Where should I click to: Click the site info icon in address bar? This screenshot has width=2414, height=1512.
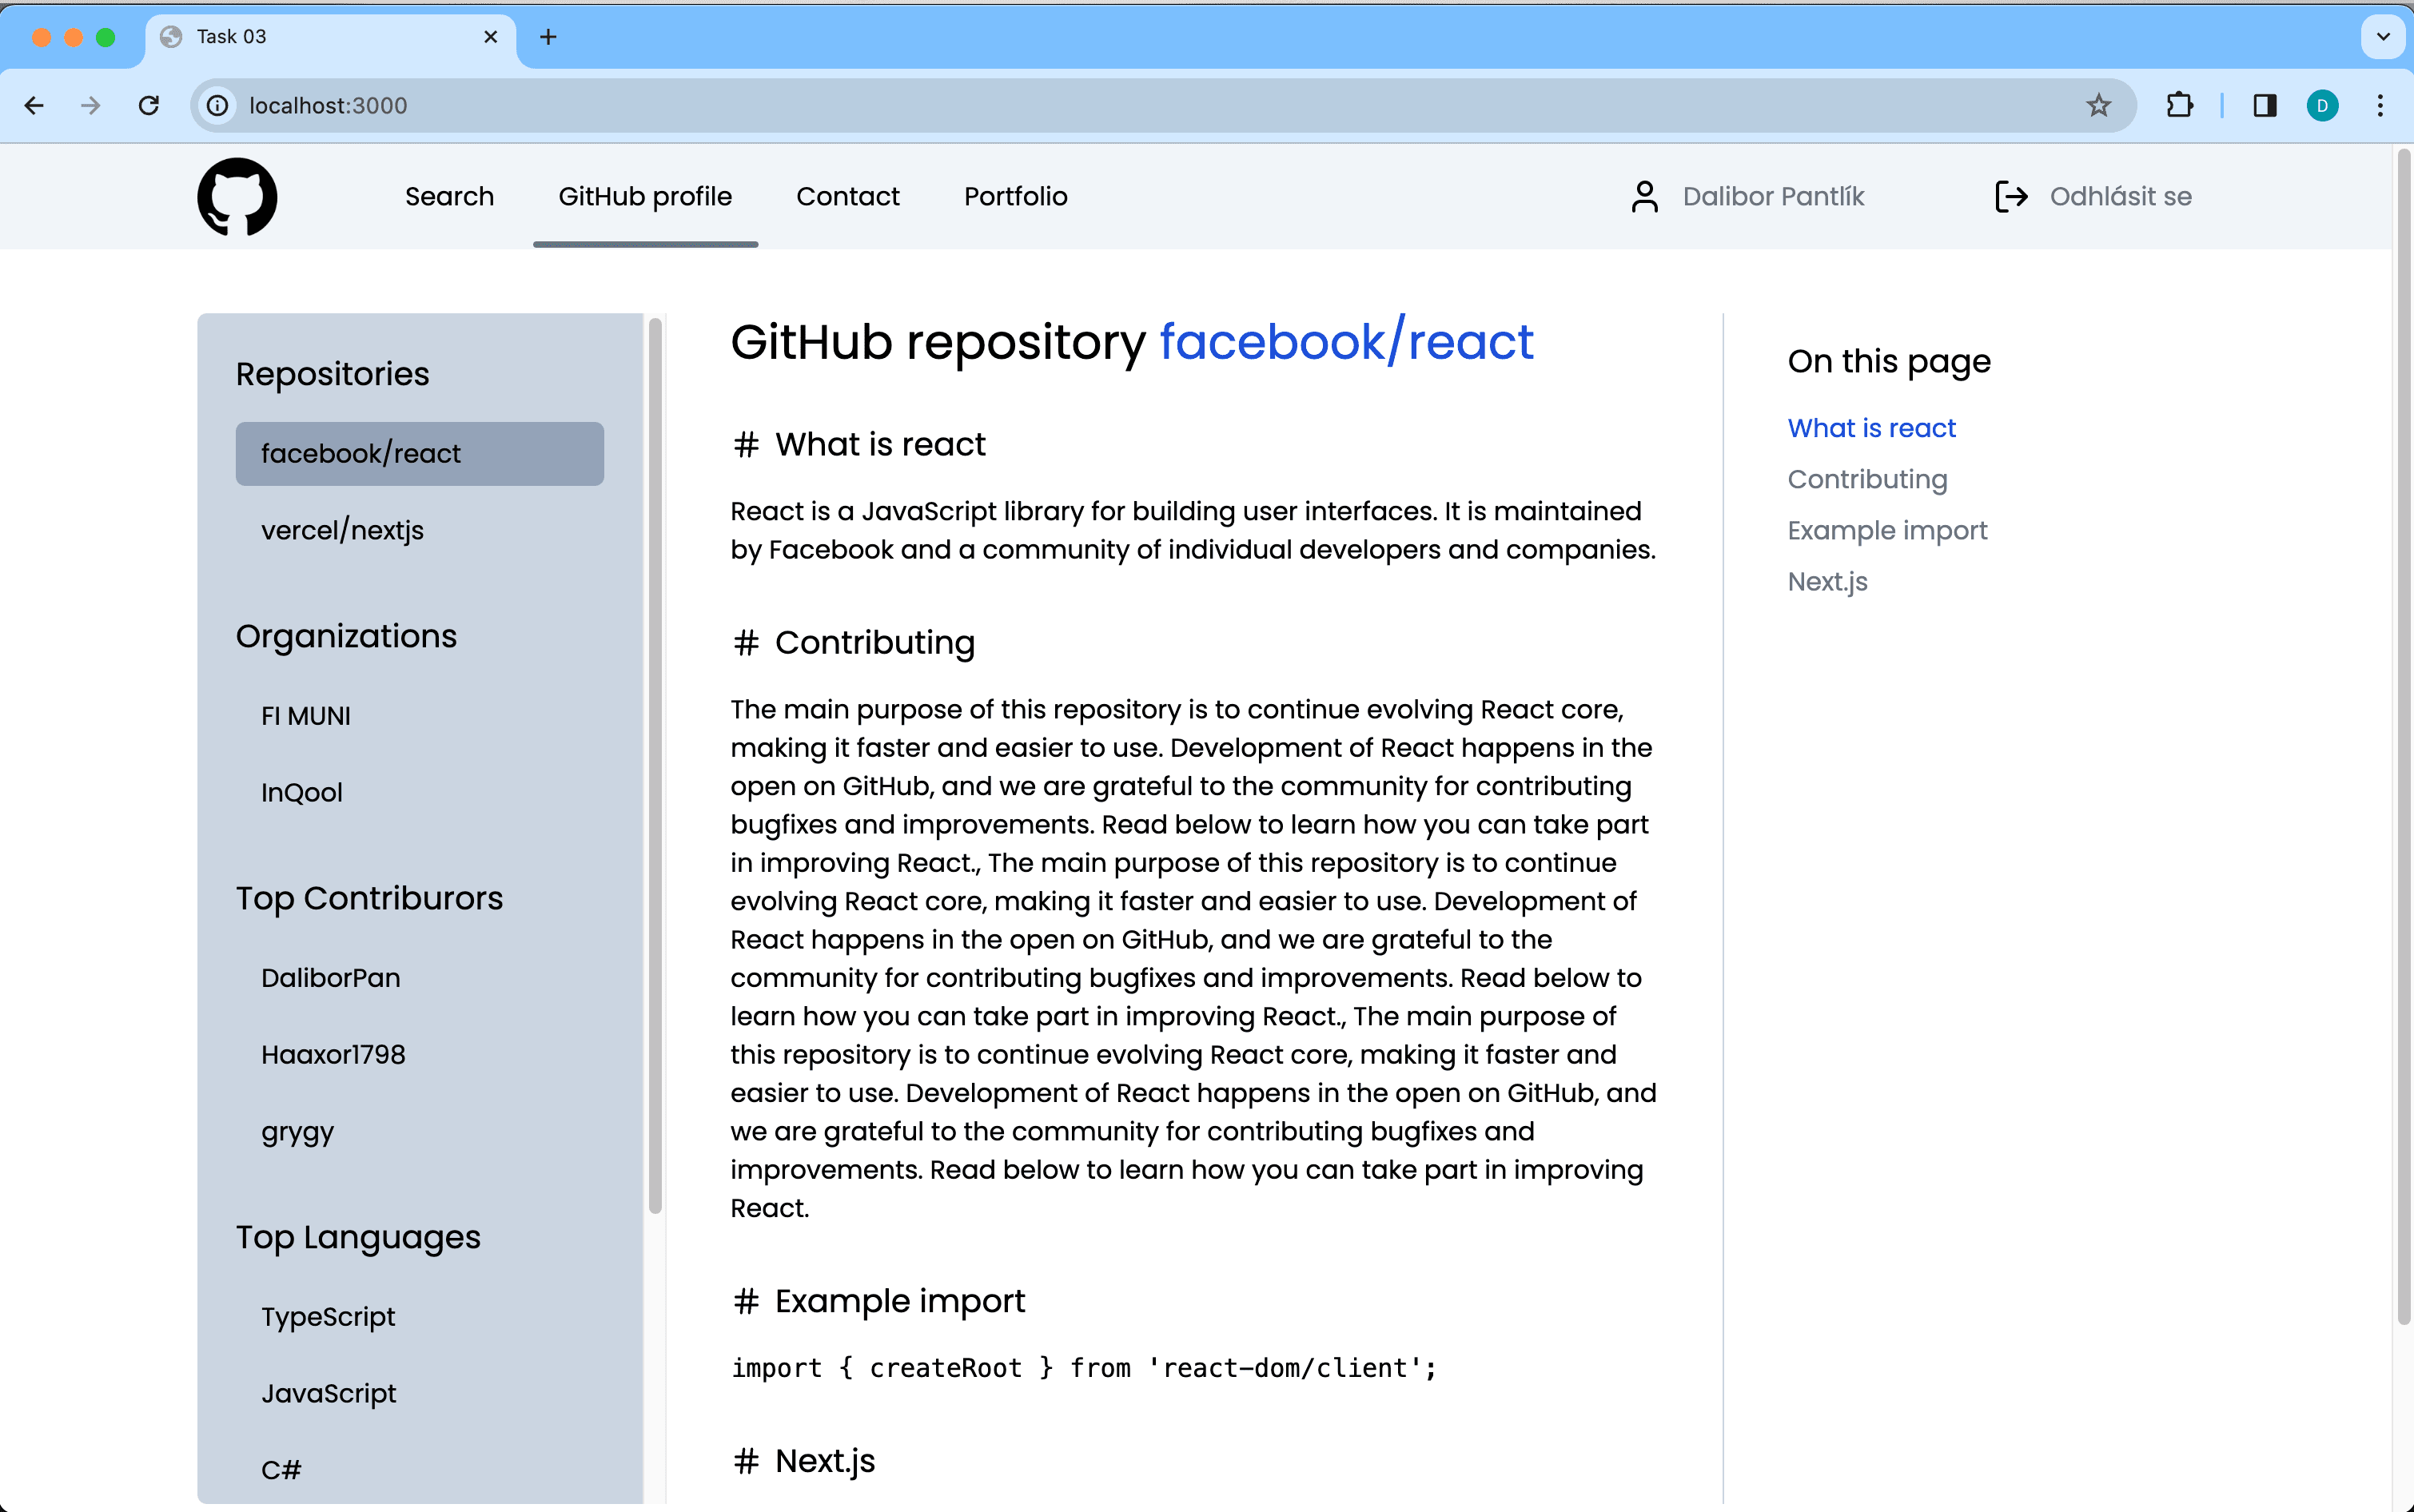tap(217, 105)
